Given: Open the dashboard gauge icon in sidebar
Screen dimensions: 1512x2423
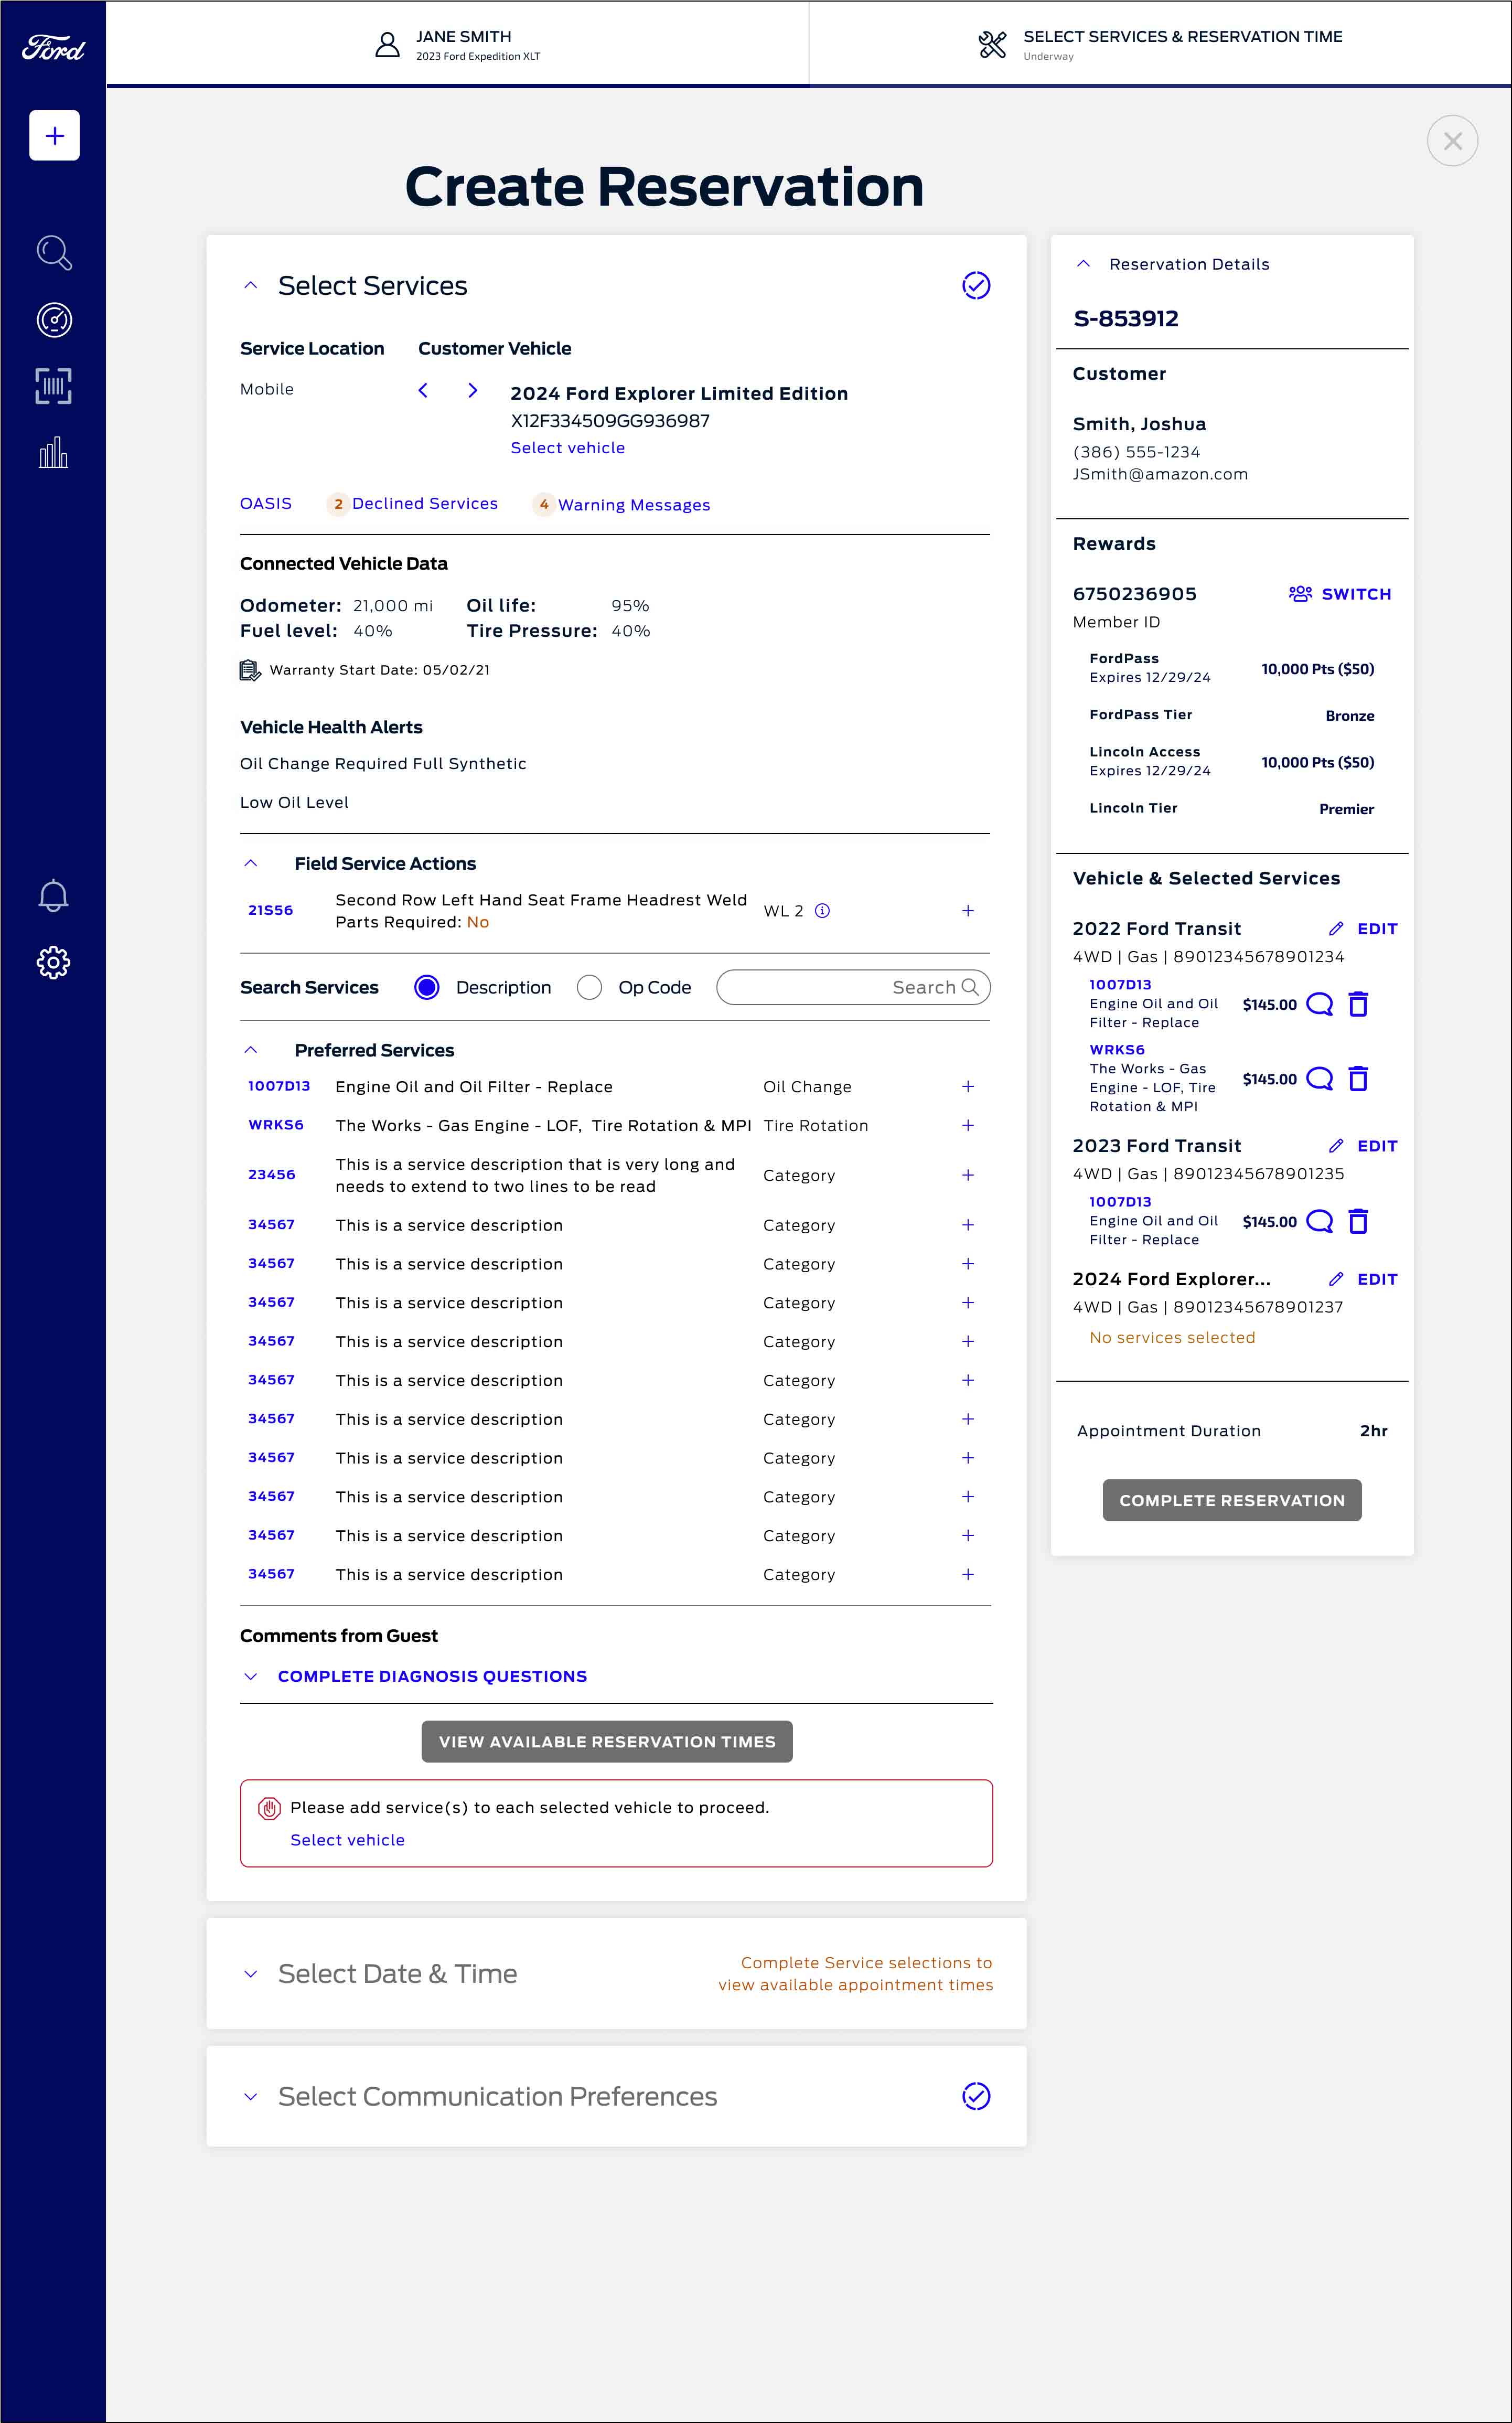Looking at the screenshot, I should [x=54, y=320].
